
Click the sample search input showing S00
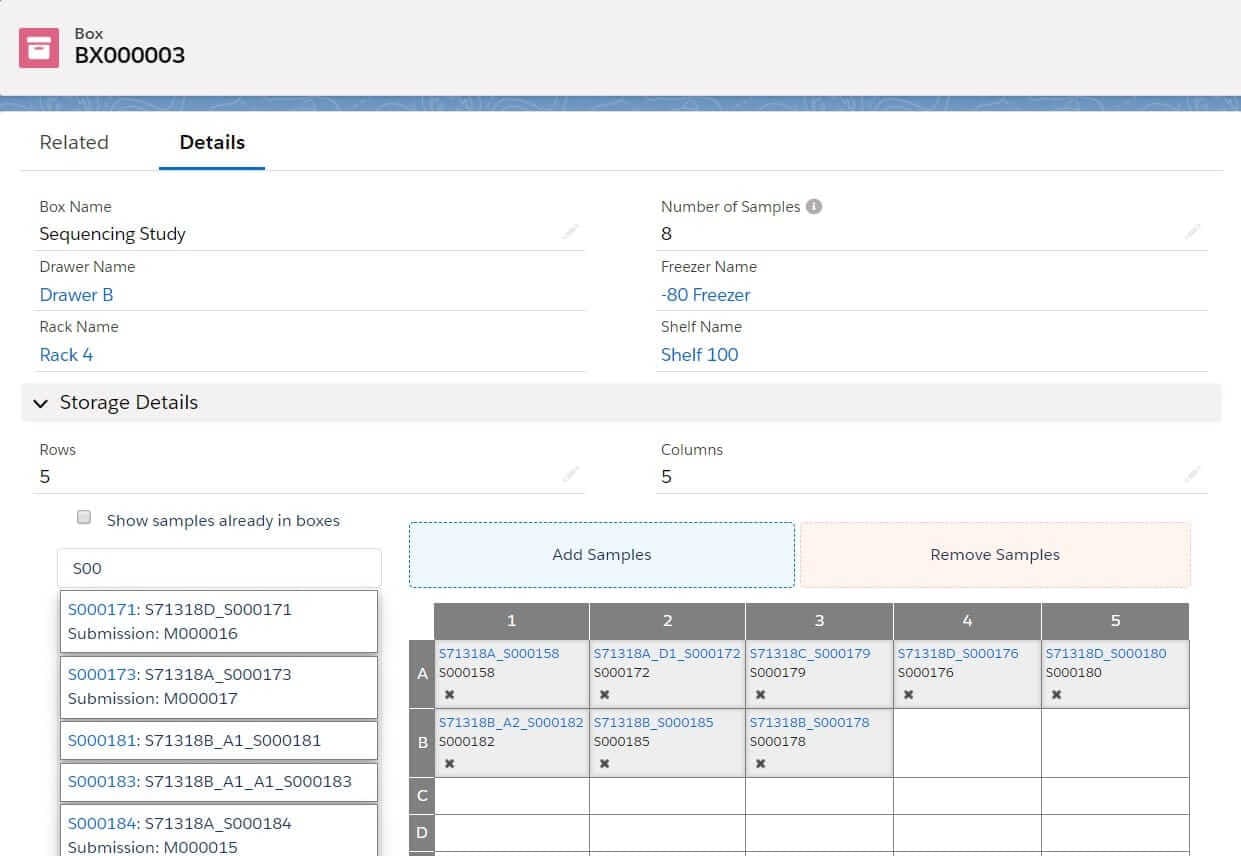pyautogui.click(x=219, y=567)
